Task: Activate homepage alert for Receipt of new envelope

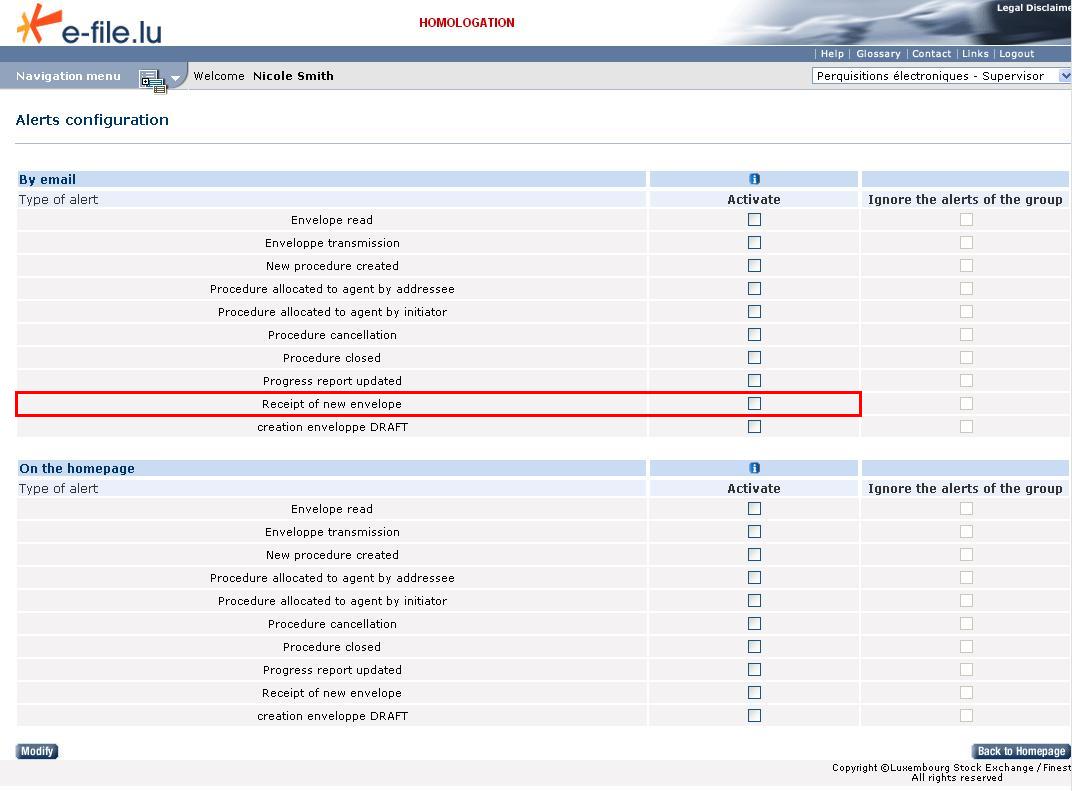Action: coord(754,693)
